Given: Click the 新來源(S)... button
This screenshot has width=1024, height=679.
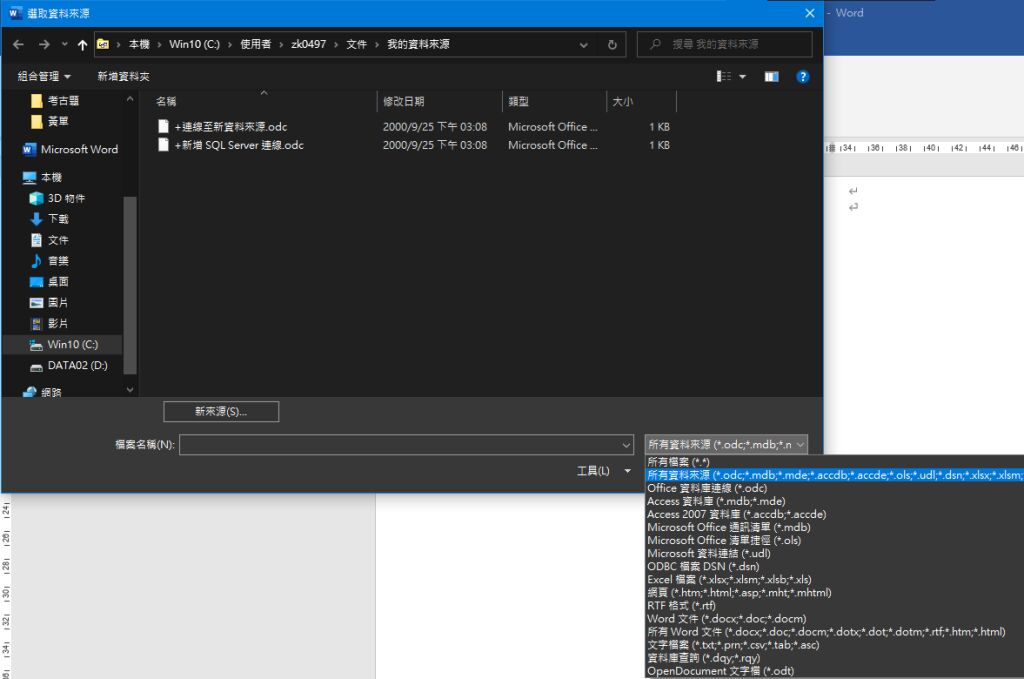Looking at the screenshot, I should tap(221, 412).
